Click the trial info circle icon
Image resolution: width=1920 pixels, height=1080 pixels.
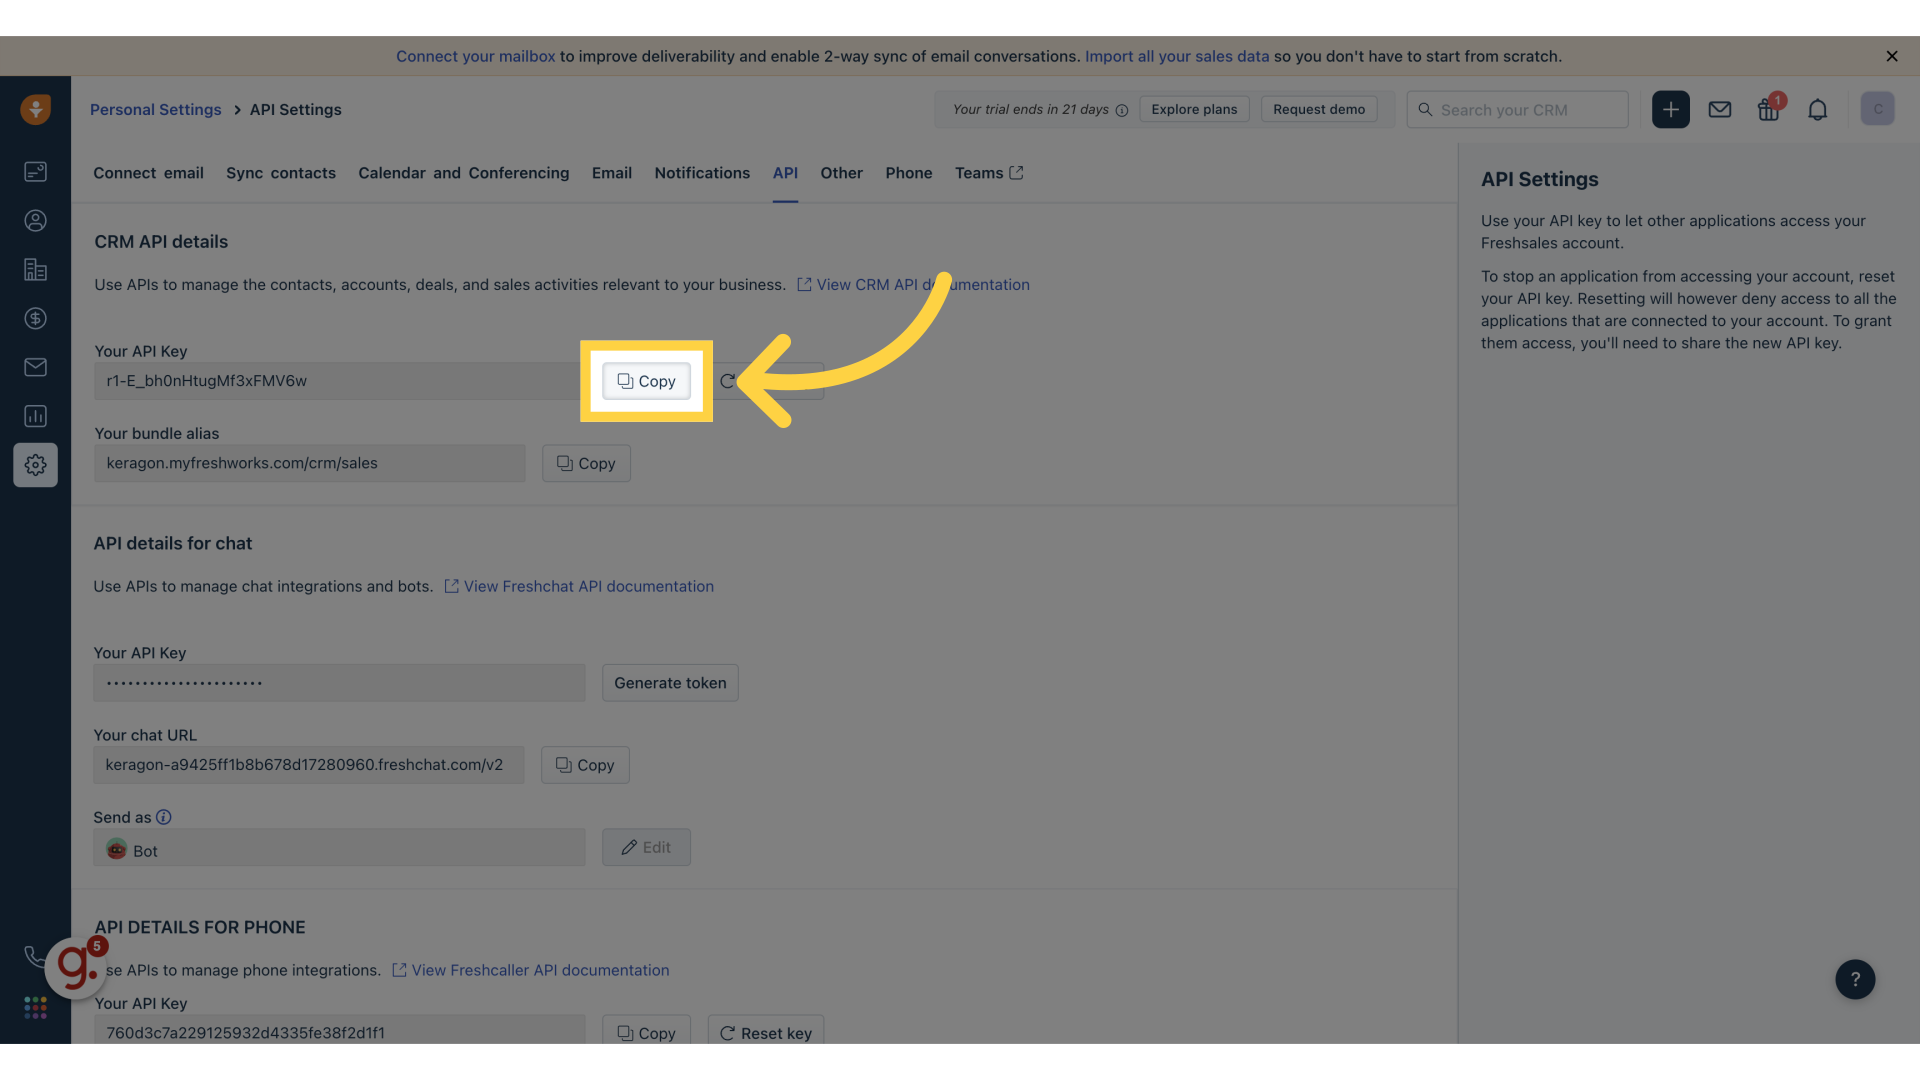(x=1121, y=110)
